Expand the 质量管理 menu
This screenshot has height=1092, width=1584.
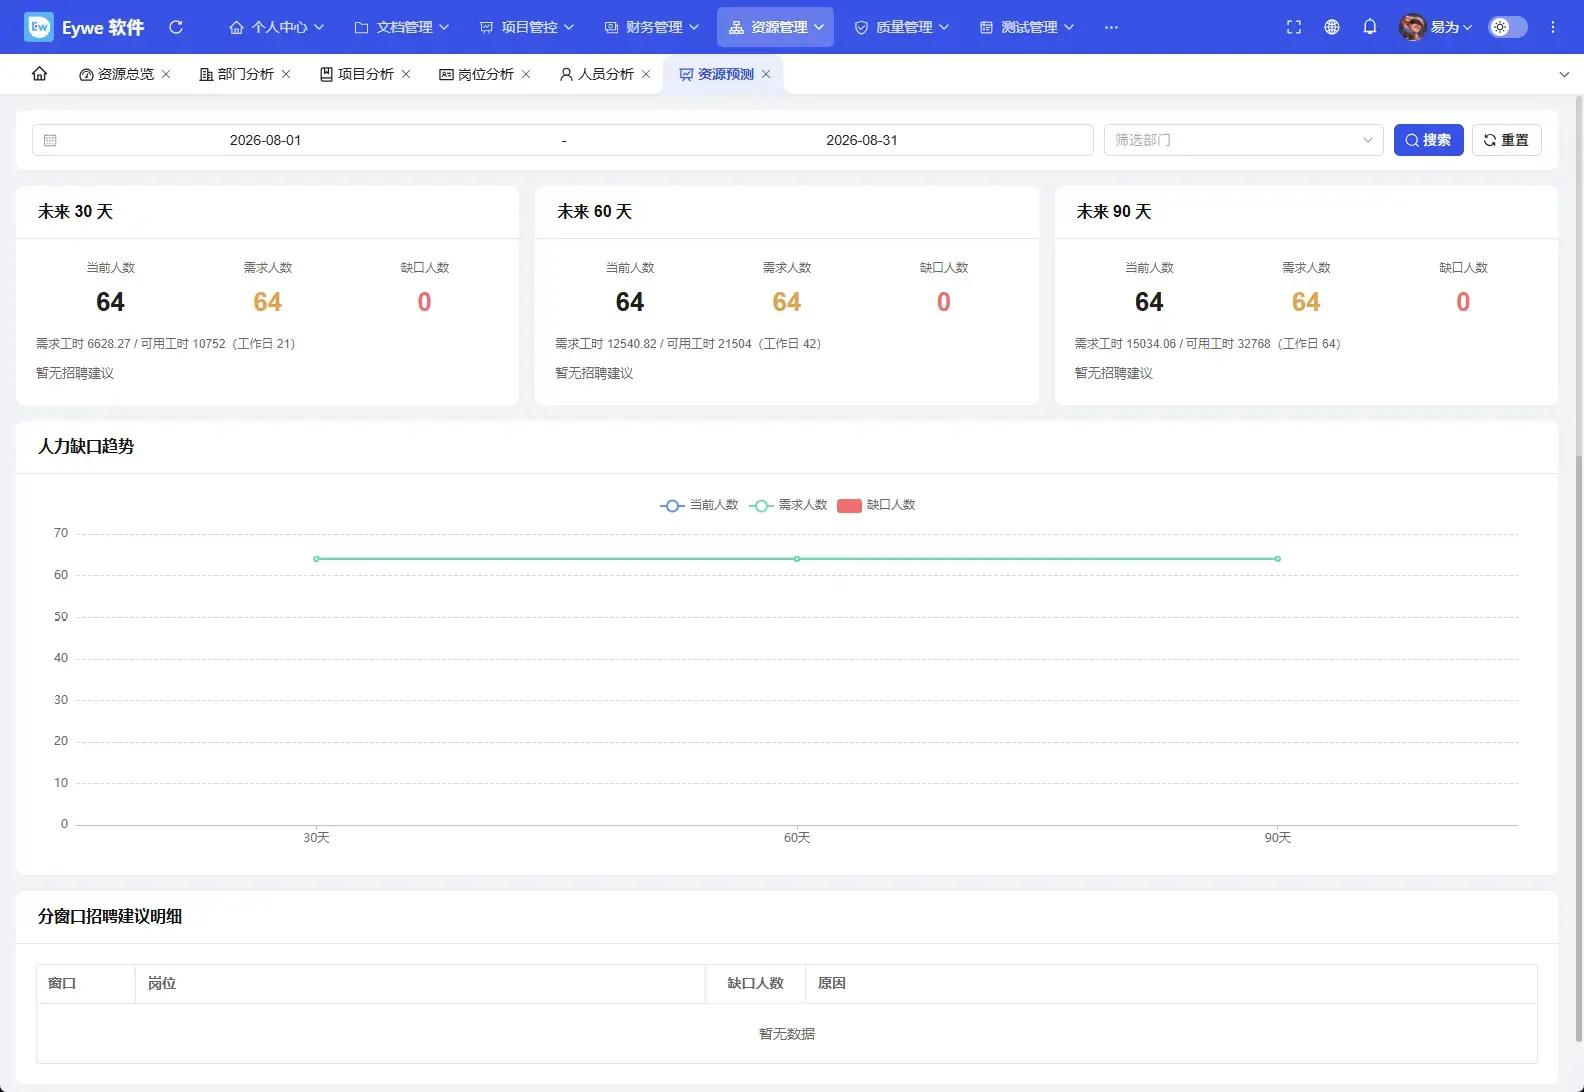click(902, 27)
